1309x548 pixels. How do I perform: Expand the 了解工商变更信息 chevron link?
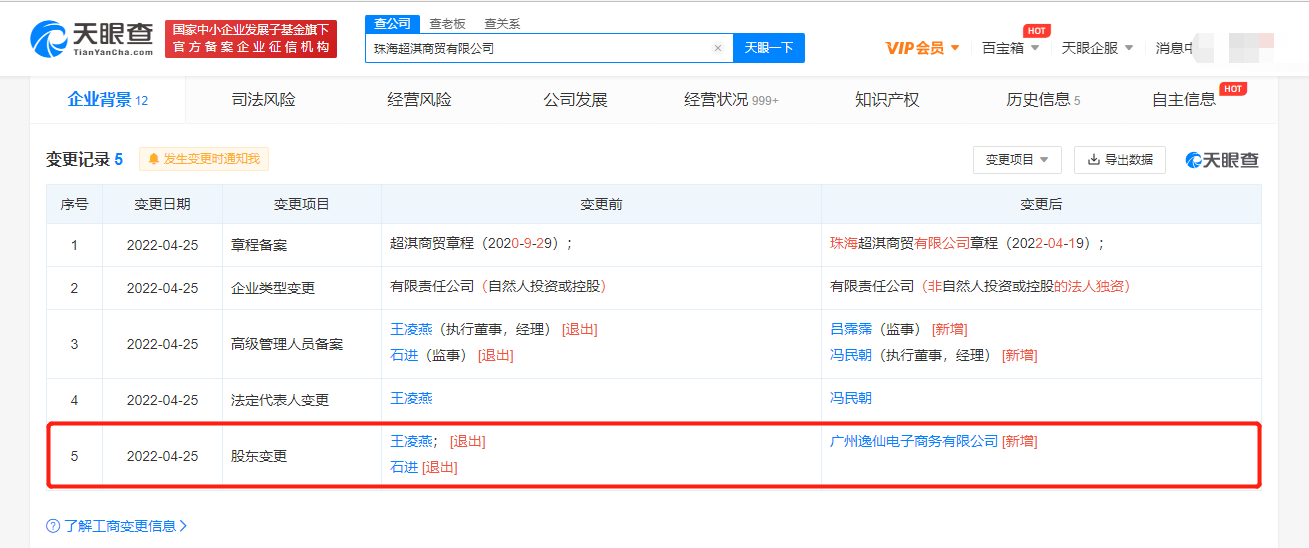183,526
